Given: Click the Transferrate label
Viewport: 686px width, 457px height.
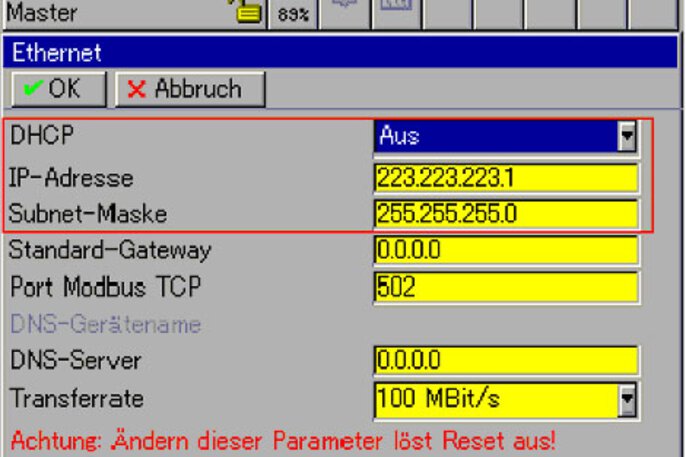Looking at the screenshot, I should point(77,398).
